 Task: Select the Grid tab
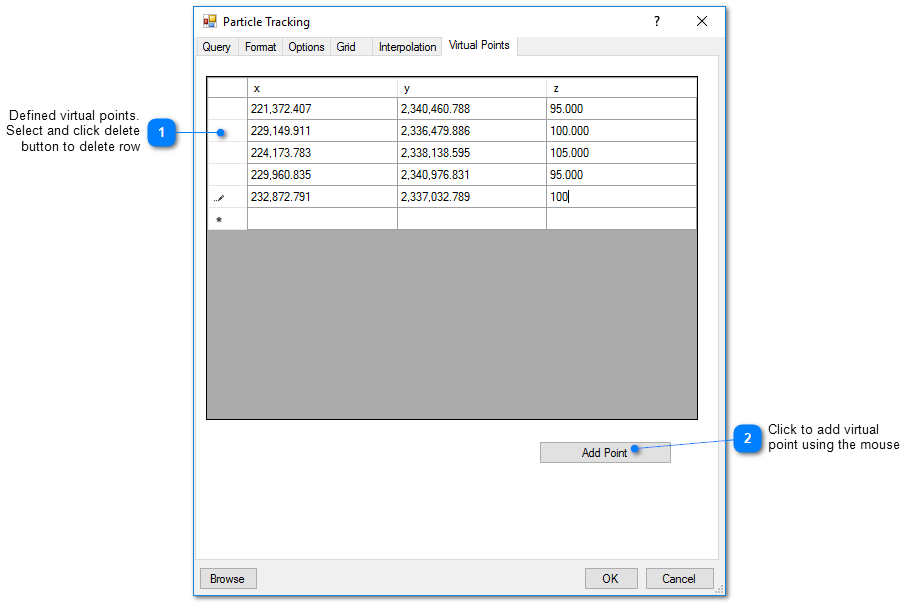pyautogui.click(x=345, y=46)
